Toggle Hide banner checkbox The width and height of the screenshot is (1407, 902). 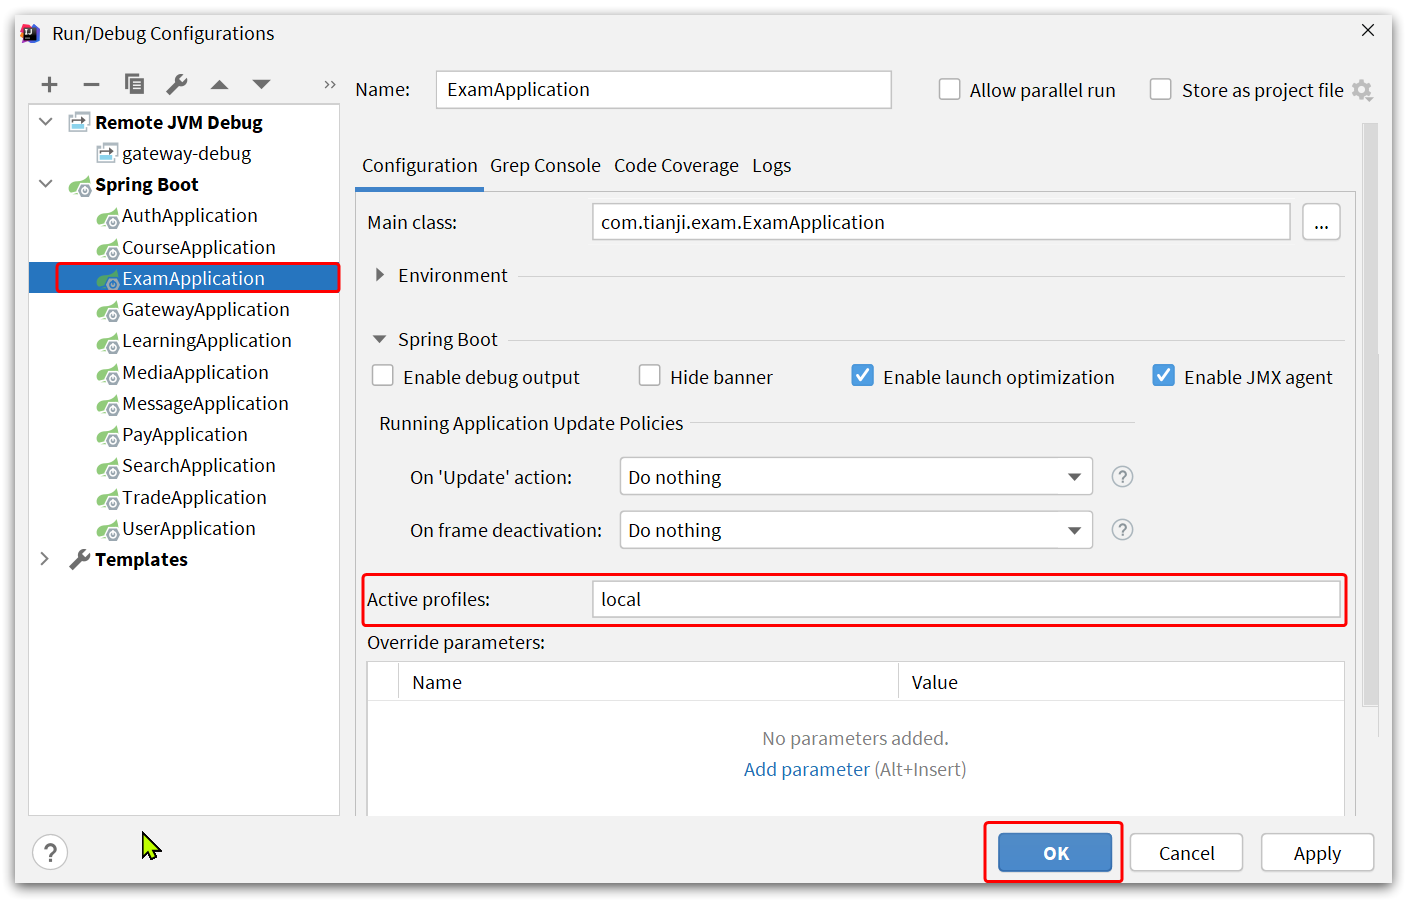click(x=650, y=375)
